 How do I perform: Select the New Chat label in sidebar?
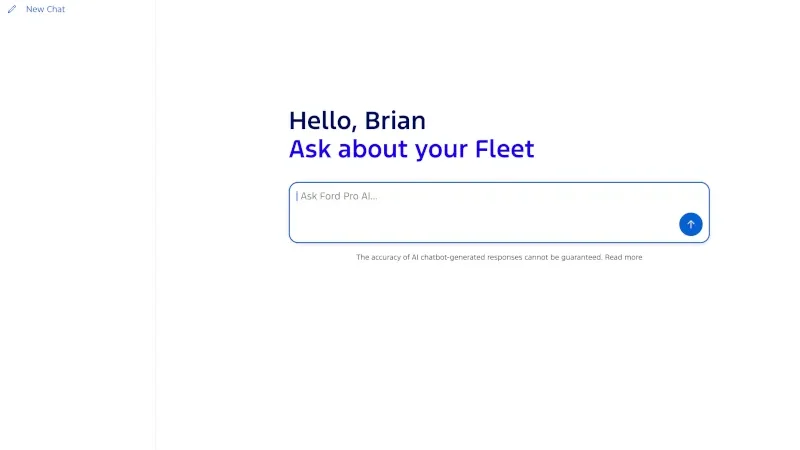[x=45, y=9]
